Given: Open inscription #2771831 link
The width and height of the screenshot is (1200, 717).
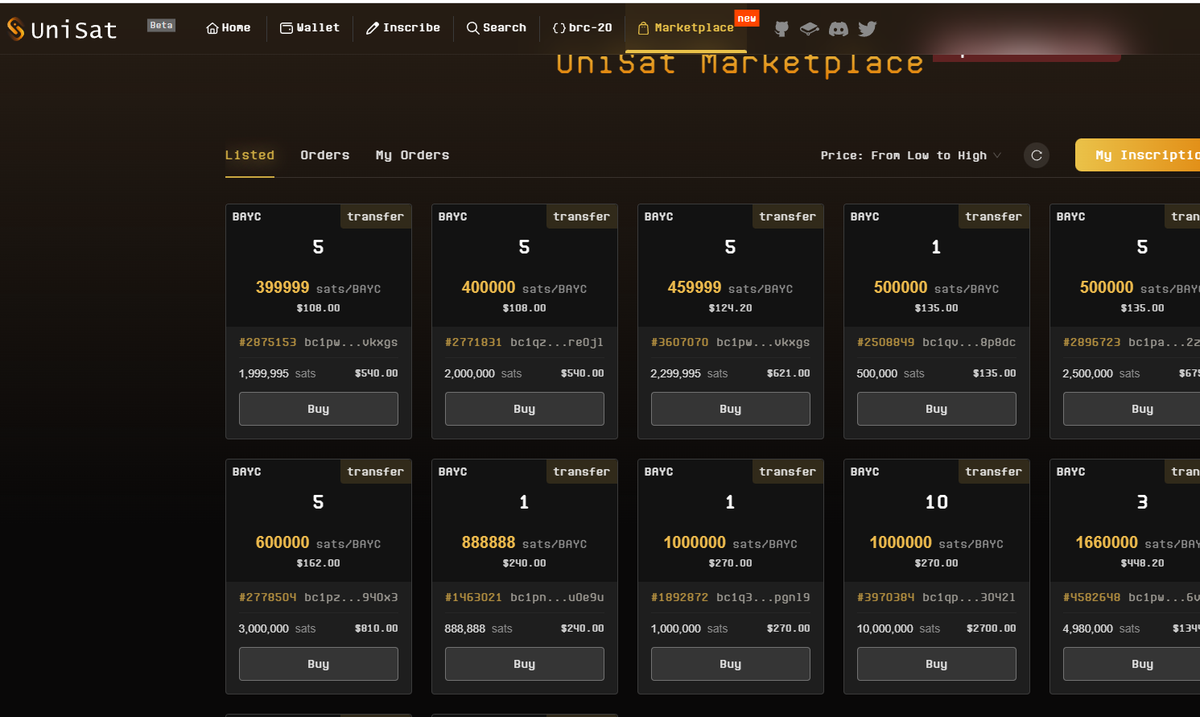Looking at the screenshot, I should [474, 342].
